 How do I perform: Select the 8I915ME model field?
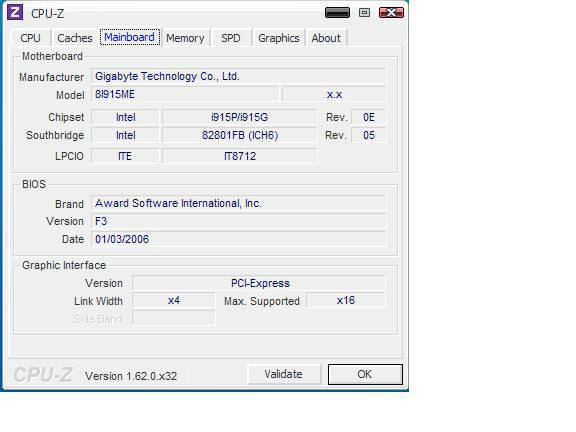pyautogui.click(x=185, y=94)
